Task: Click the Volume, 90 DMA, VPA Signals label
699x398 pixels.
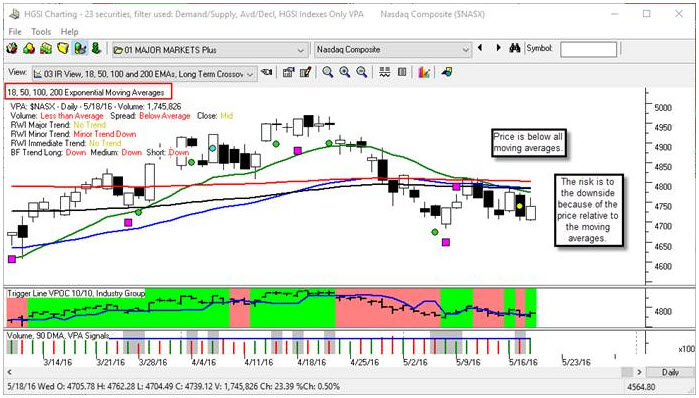Action: tap(58, 336)
